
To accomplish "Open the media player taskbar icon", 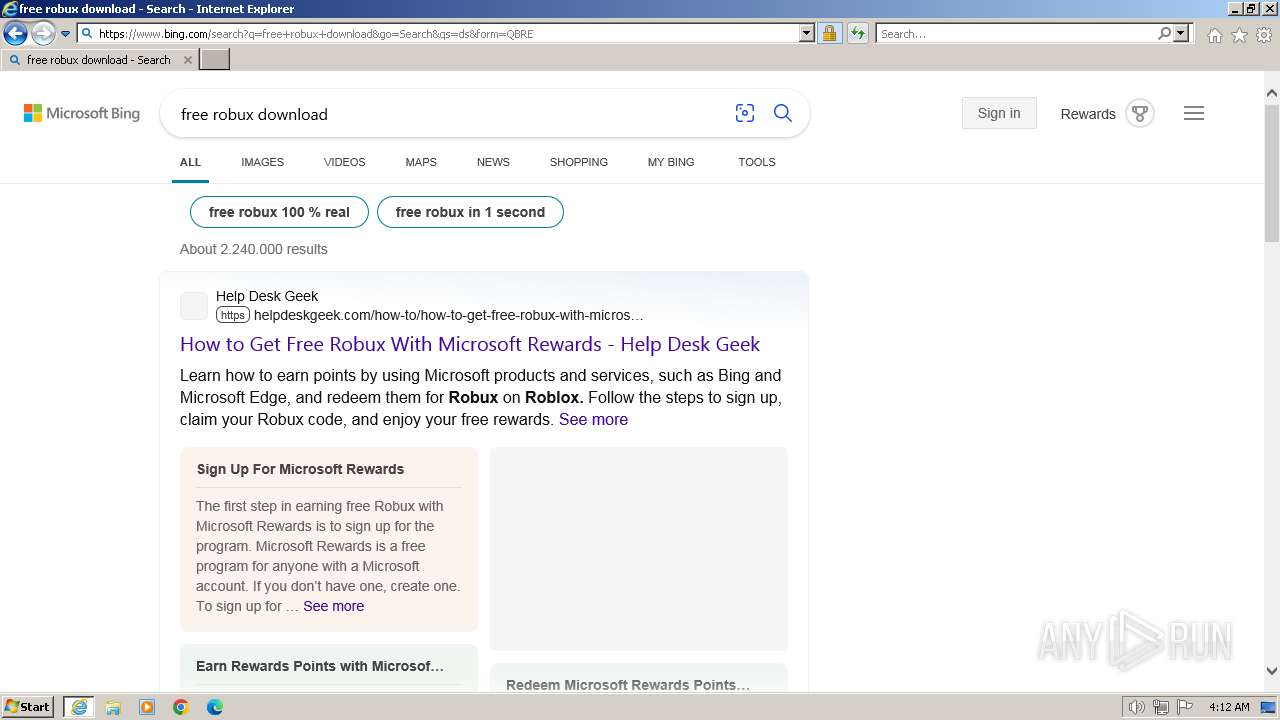I will [x=147, y=707].
